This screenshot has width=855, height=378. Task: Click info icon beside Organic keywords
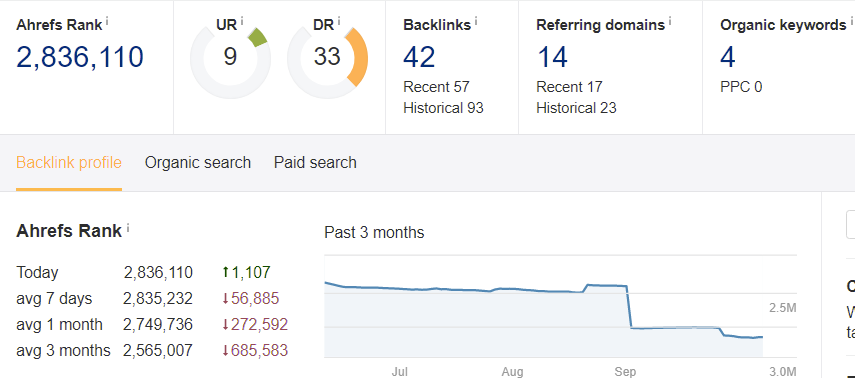[x=851, y=21]
